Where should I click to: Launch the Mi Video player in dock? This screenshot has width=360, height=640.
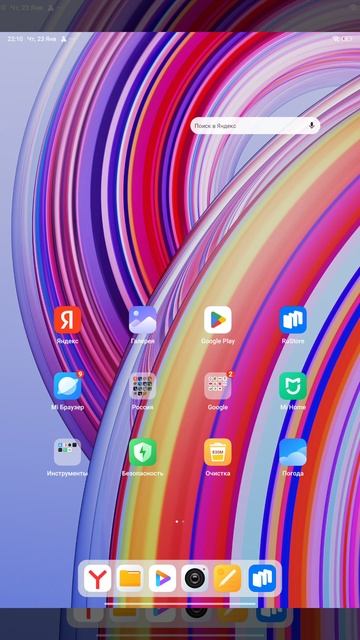[162, 578]
